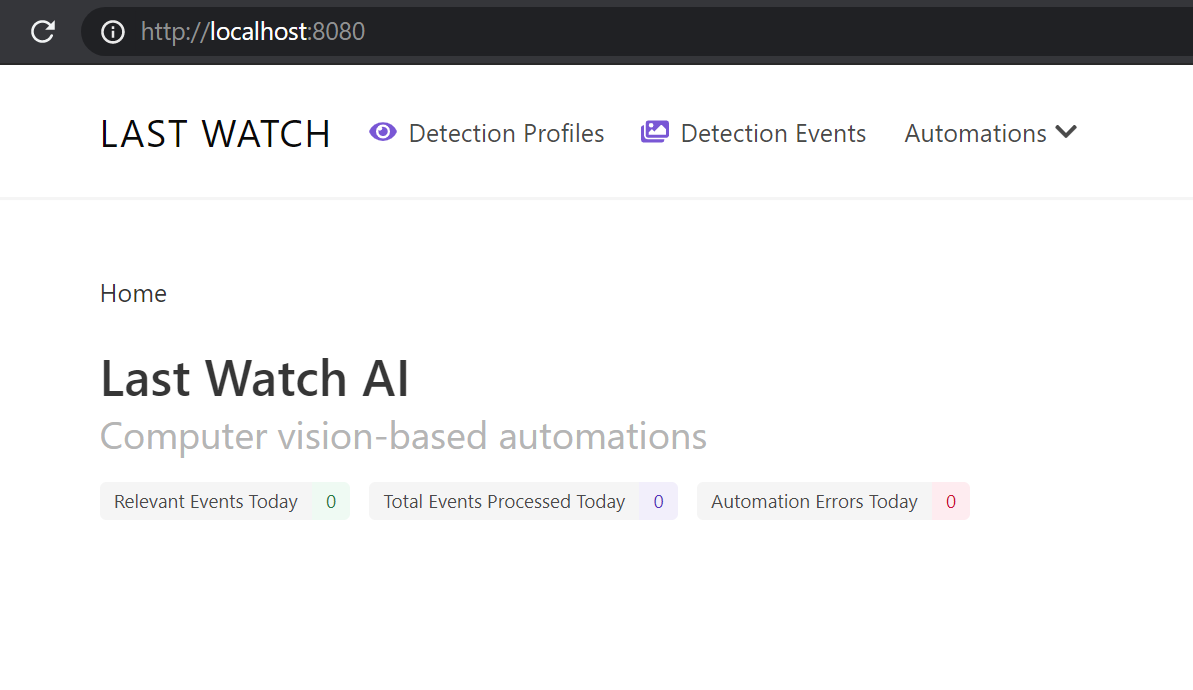Click the Computer vision-based automations subtitle
This screenshot has width=1193, height=690.
click(403, 436)
